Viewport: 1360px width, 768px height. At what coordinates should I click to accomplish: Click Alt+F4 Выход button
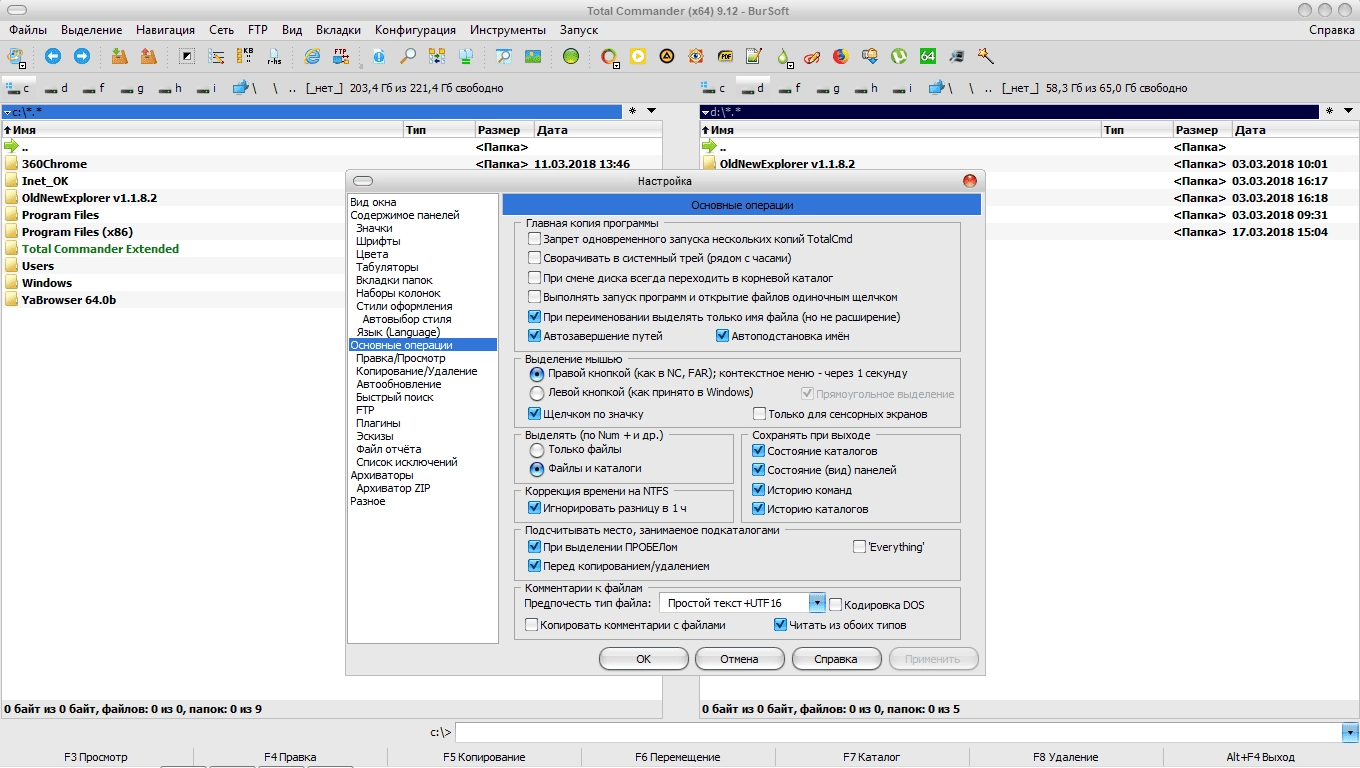tap(1260, 757)
